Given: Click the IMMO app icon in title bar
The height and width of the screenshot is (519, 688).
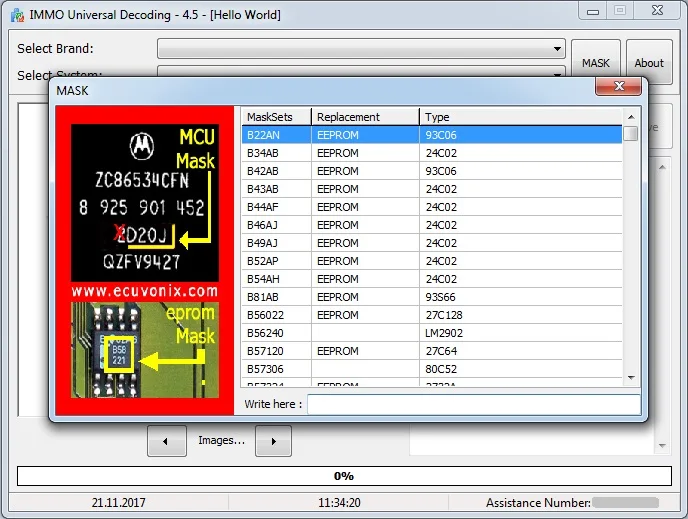Looking at the screenshot, I should 15,14.
